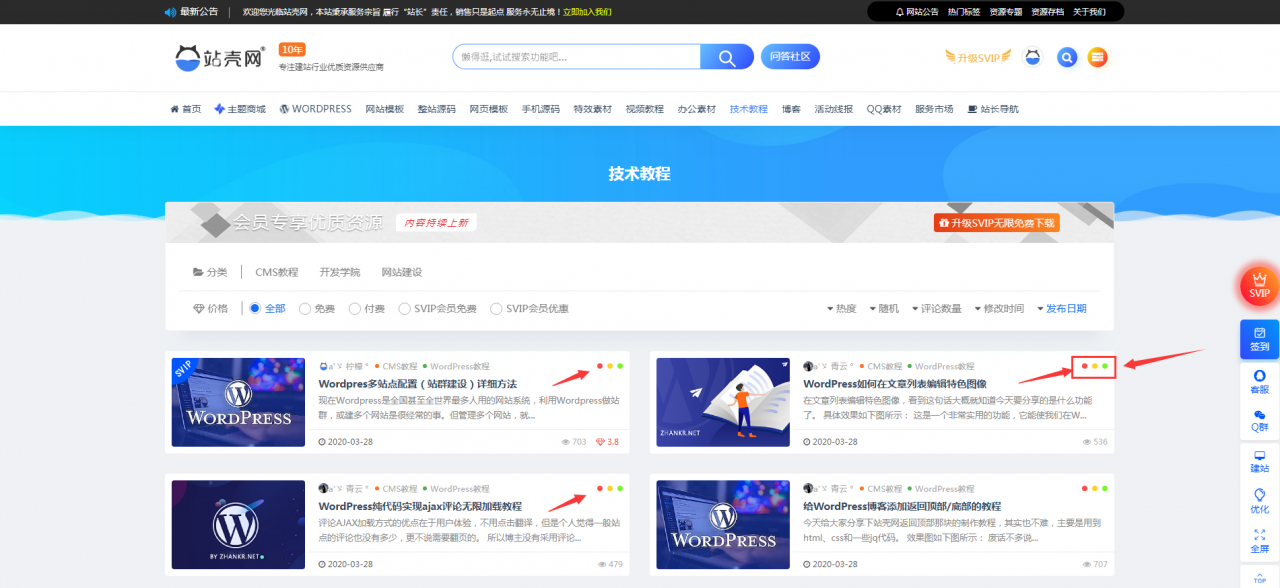The image size is (1280, 588).
Task: Select the SVIP会员优惠 radio button
Action: 497,309
